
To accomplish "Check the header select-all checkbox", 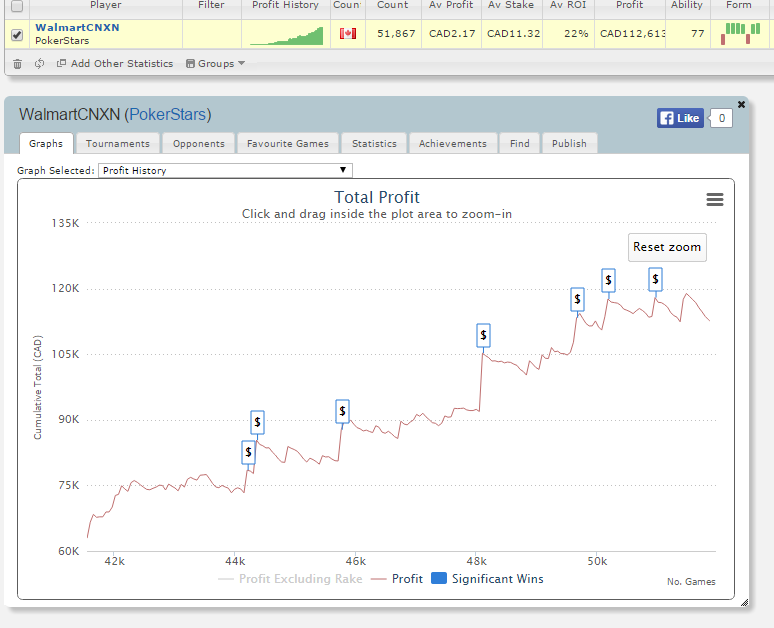I will tap(17, 6).
